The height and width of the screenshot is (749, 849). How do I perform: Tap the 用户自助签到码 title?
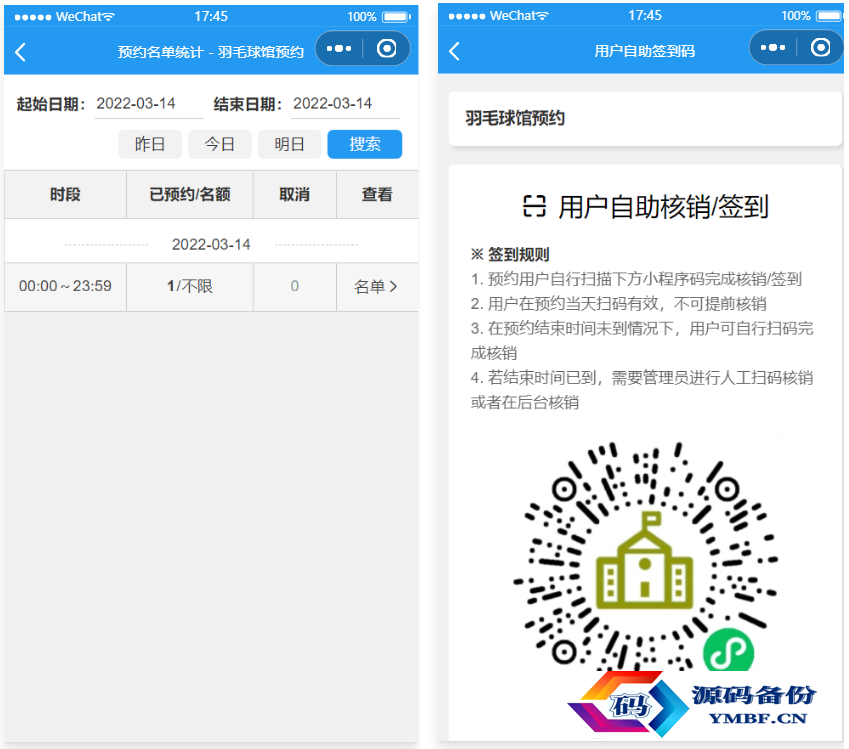644,51
